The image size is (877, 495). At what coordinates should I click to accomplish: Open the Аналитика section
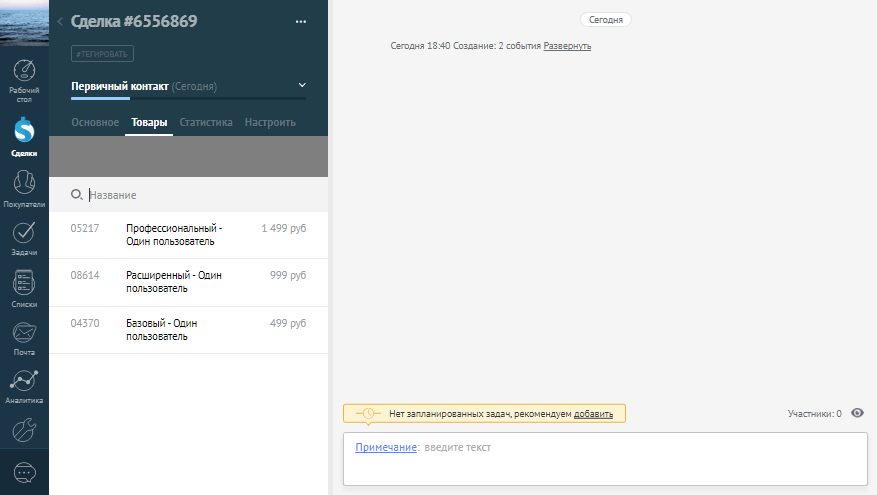(x=24, y=385)
